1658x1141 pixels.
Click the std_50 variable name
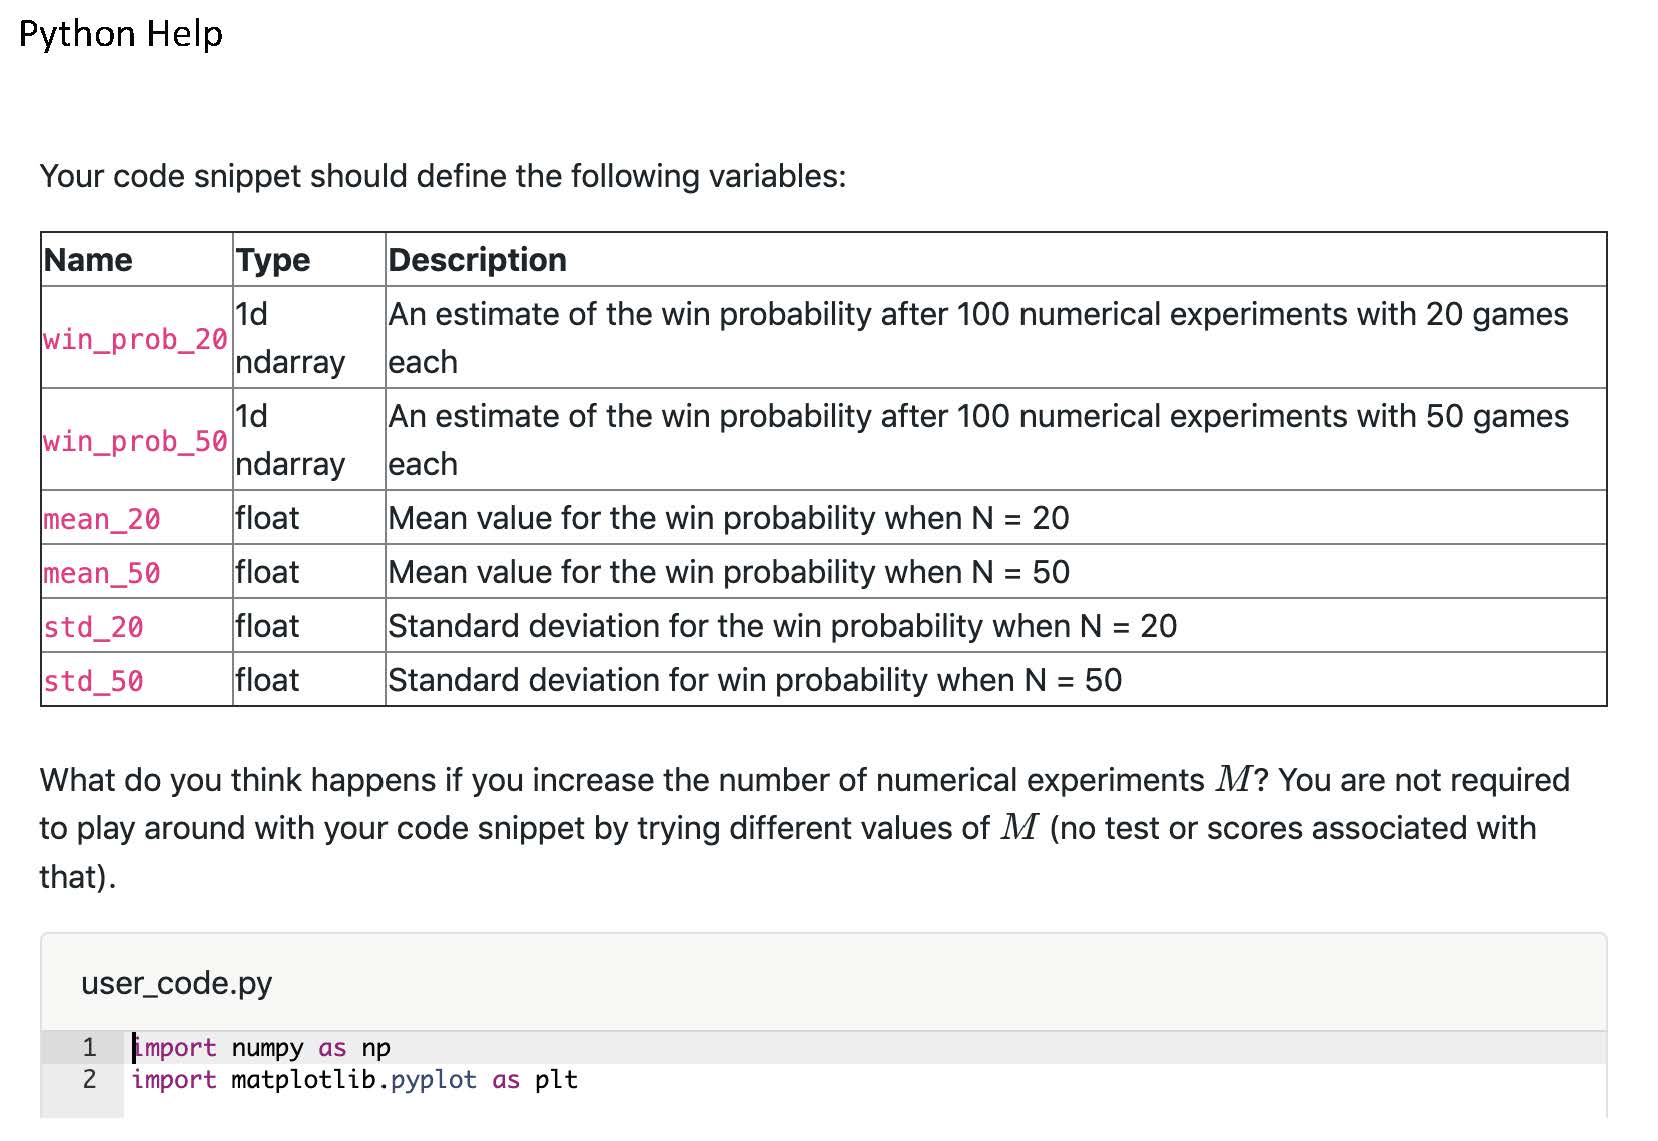pyautogui.click(x=94, y=682)
